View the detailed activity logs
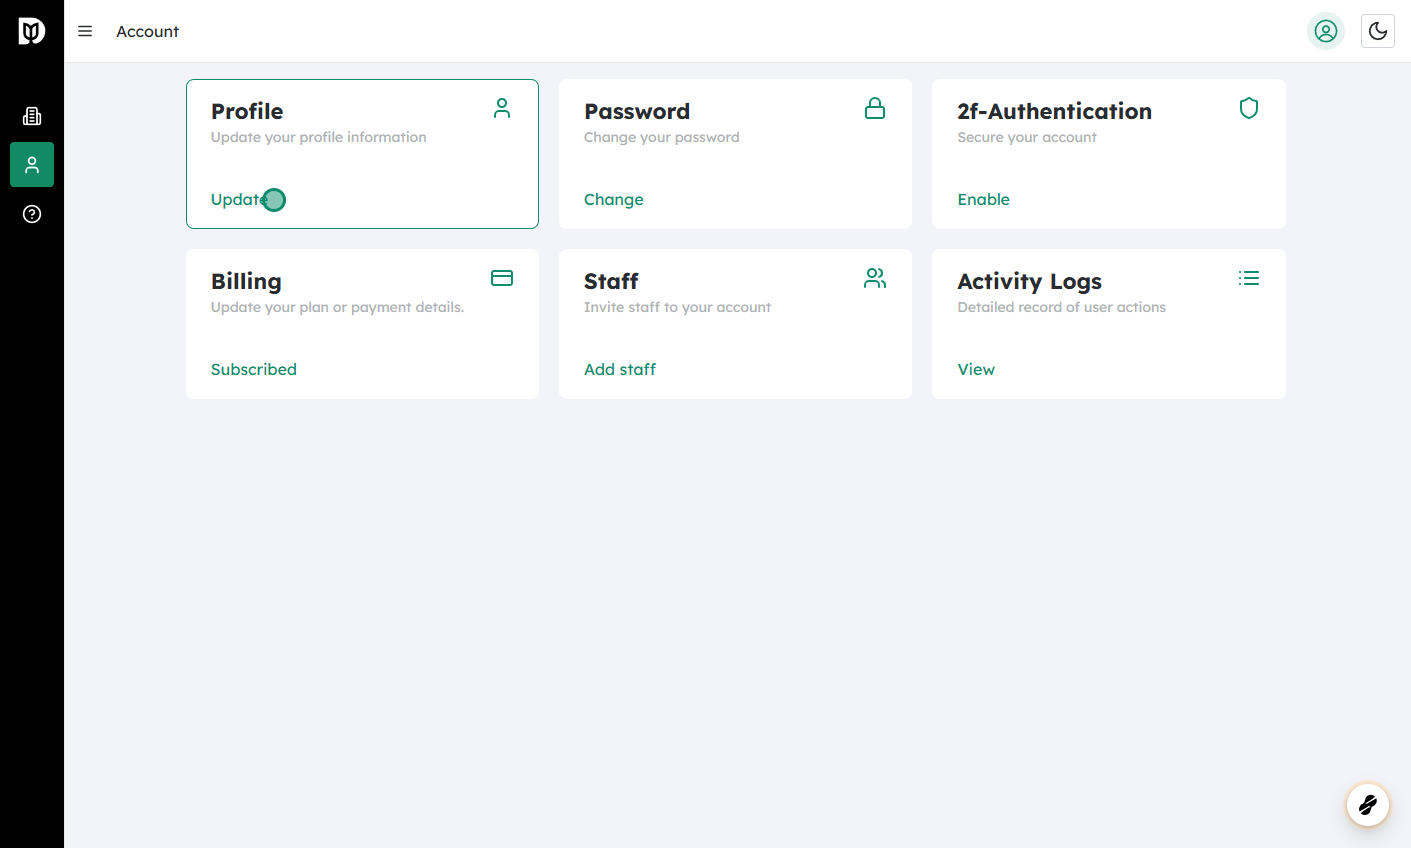This screenshot has height=848, width=1411. coord(976,369)
